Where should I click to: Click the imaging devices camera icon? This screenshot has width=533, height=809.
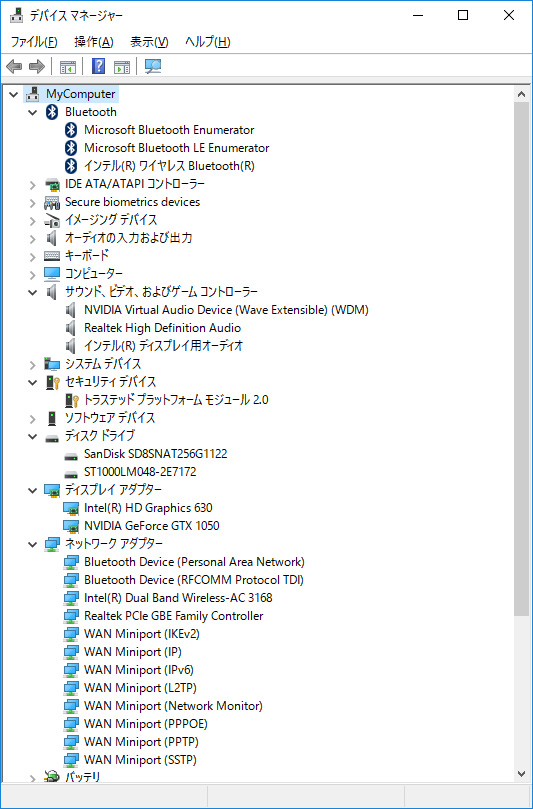point(52,220)
